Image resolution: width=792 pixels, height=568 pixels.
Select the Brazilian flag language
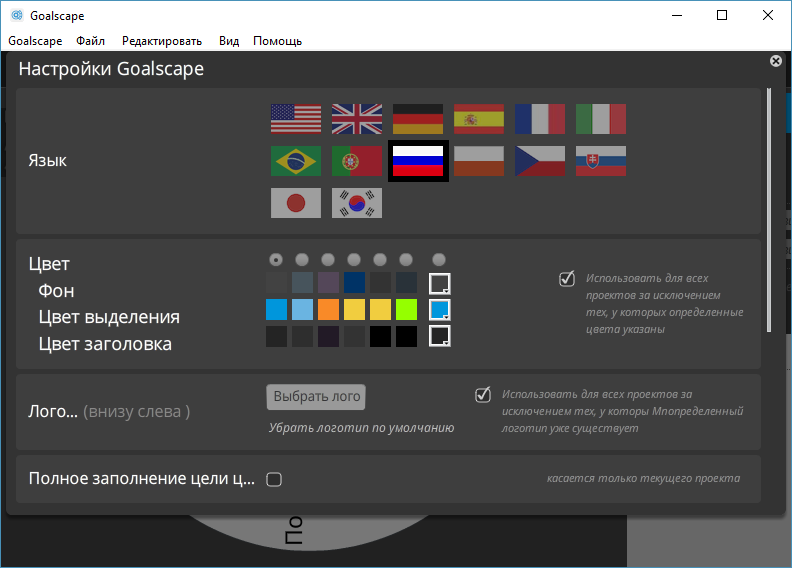click(295, 161)
